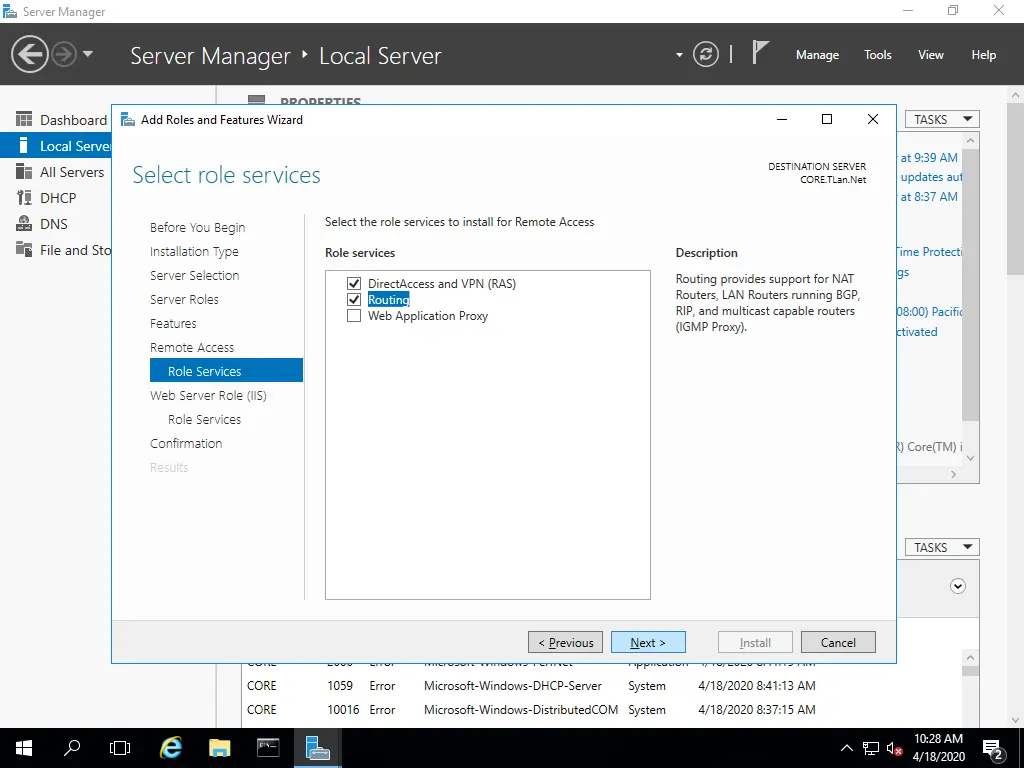Open the top TASKS dropdown
The height and width of the screenshot is (768, 1024).
point(942,119)
